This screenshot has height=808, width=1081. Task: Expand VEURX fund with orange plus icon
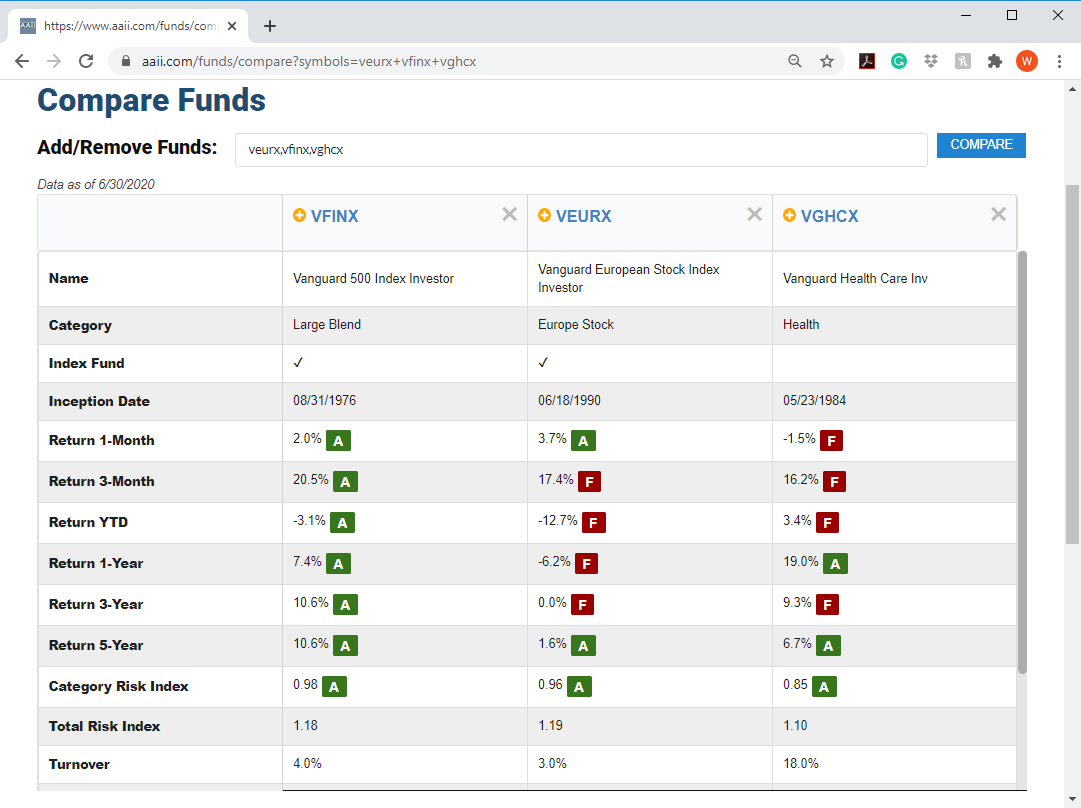[x=544, y=215]
